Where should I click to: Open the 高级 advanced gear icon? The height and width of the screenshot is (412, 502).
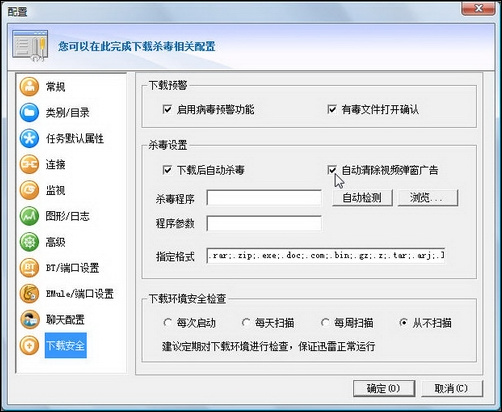click(29, 242)
